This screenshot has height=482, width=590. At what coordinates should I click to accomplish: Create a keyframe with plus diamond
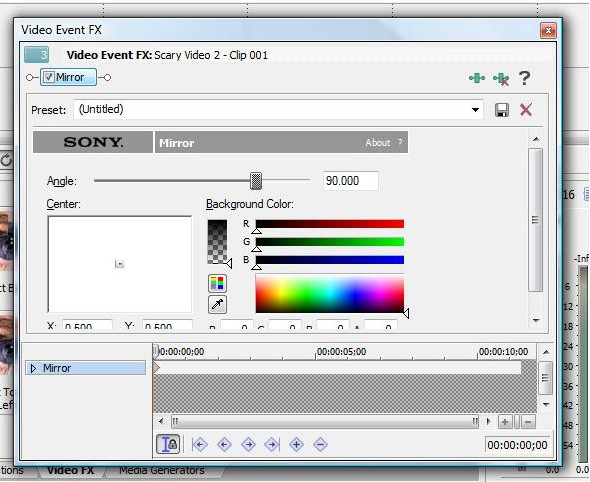(296, 445)
